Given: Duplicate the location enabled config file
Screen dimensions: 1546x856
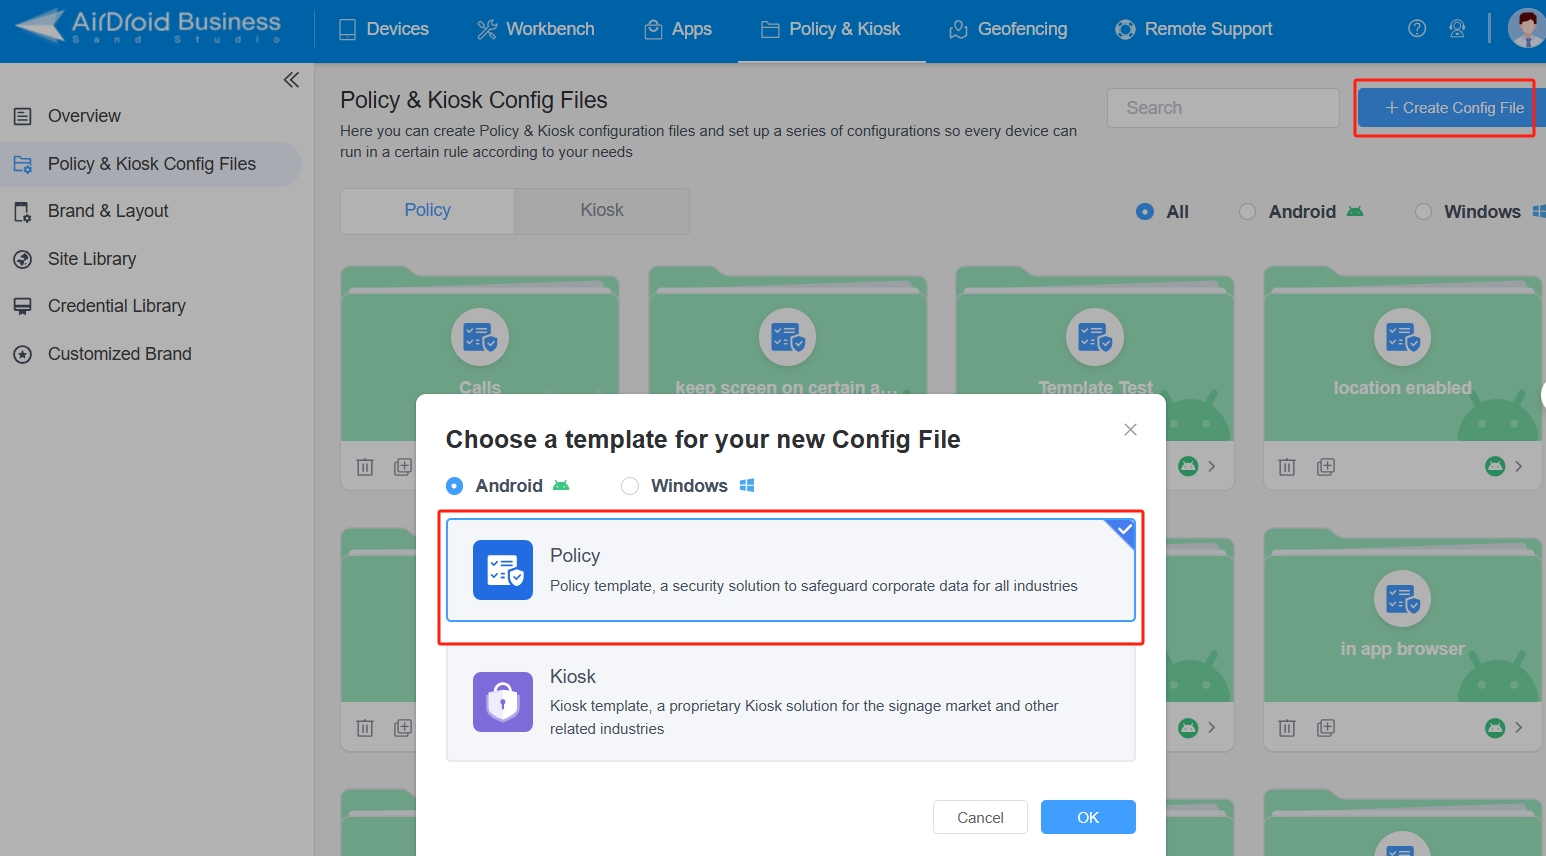Looking at the screenshot, I should (1326, 467).
